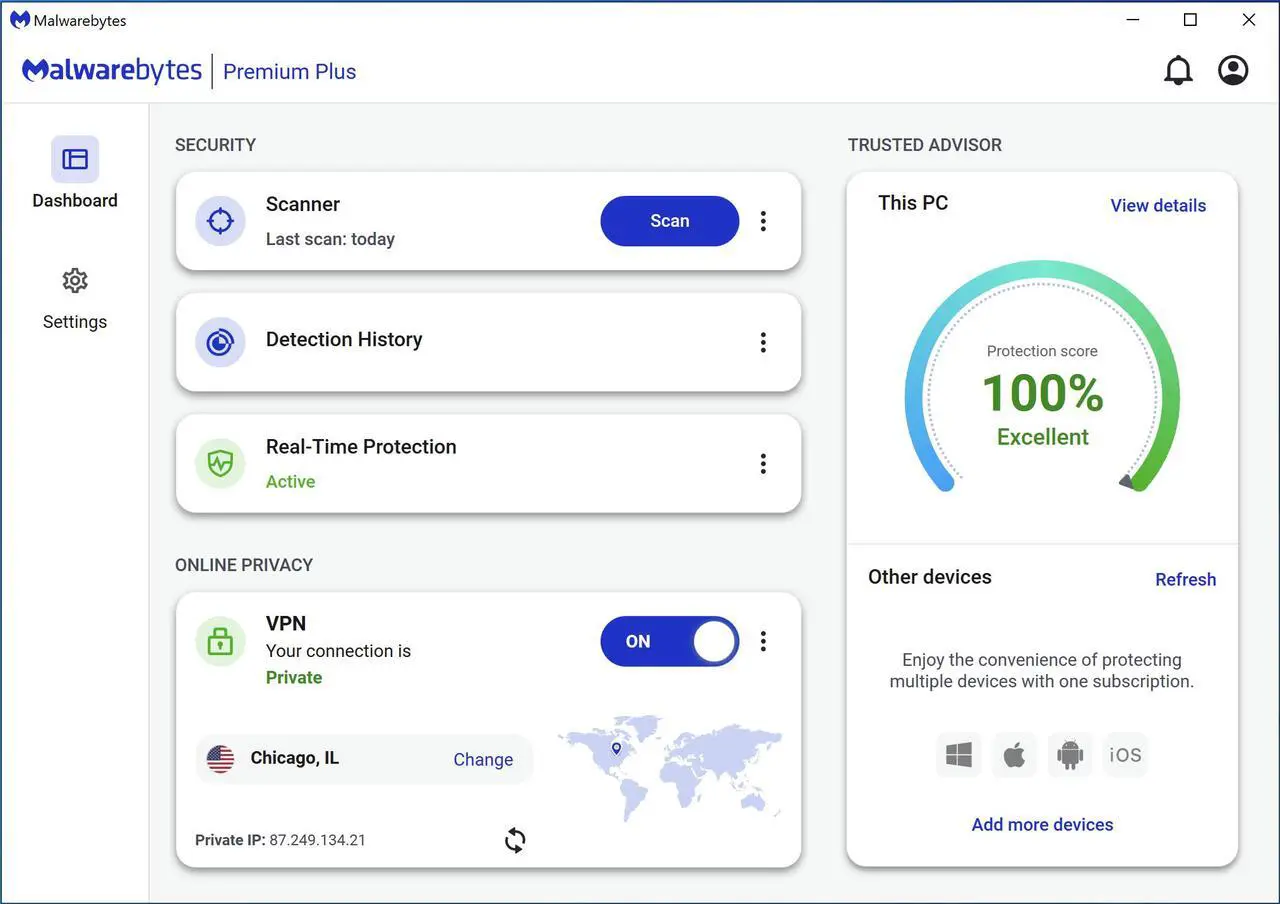Click the refresh icon next to Private IP
The height and width of the screenshot is (904, 1280).
[x=514, y=840]
